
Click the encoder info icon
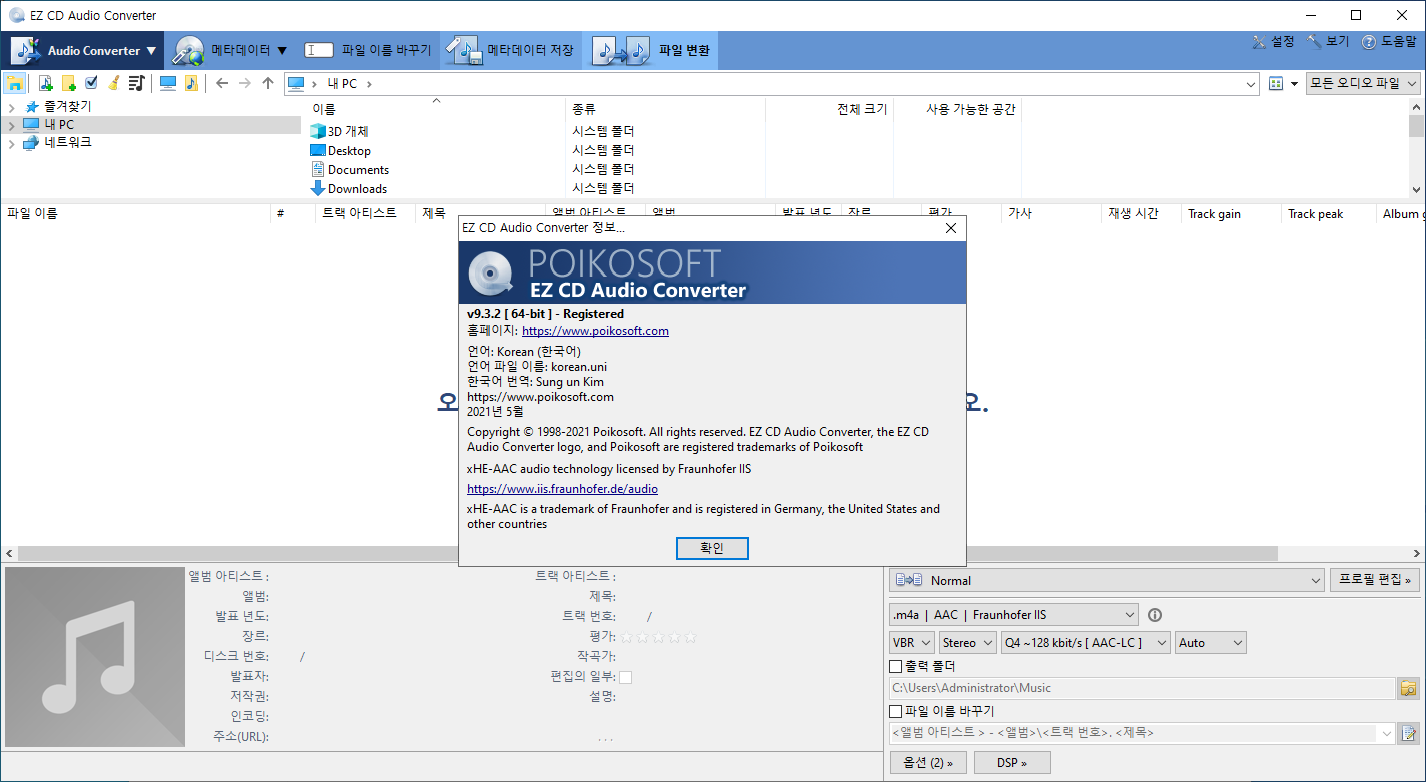tap(1155, 615)
